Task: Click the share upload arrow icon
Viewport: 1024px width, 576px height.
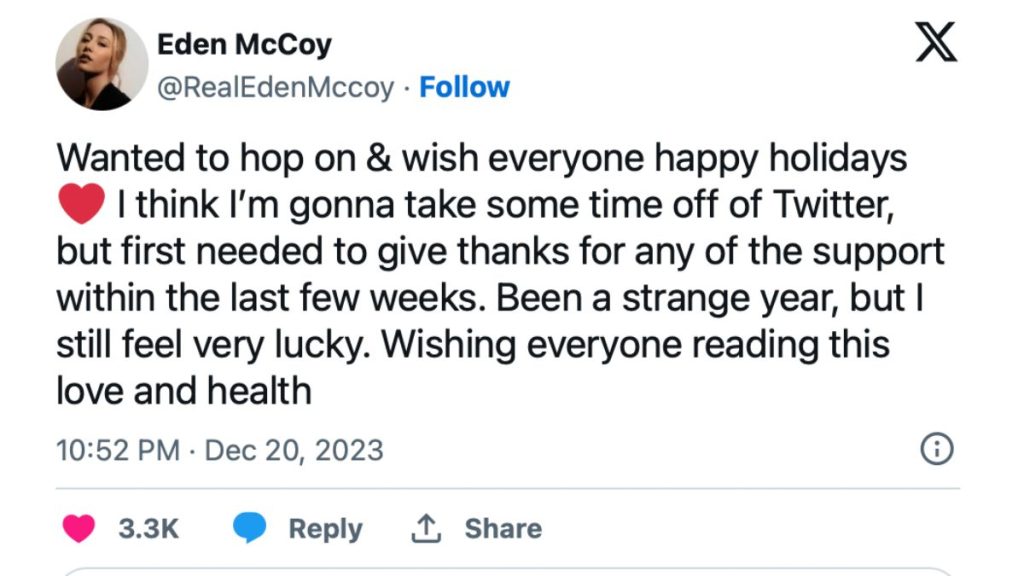Action: (426, 528)
